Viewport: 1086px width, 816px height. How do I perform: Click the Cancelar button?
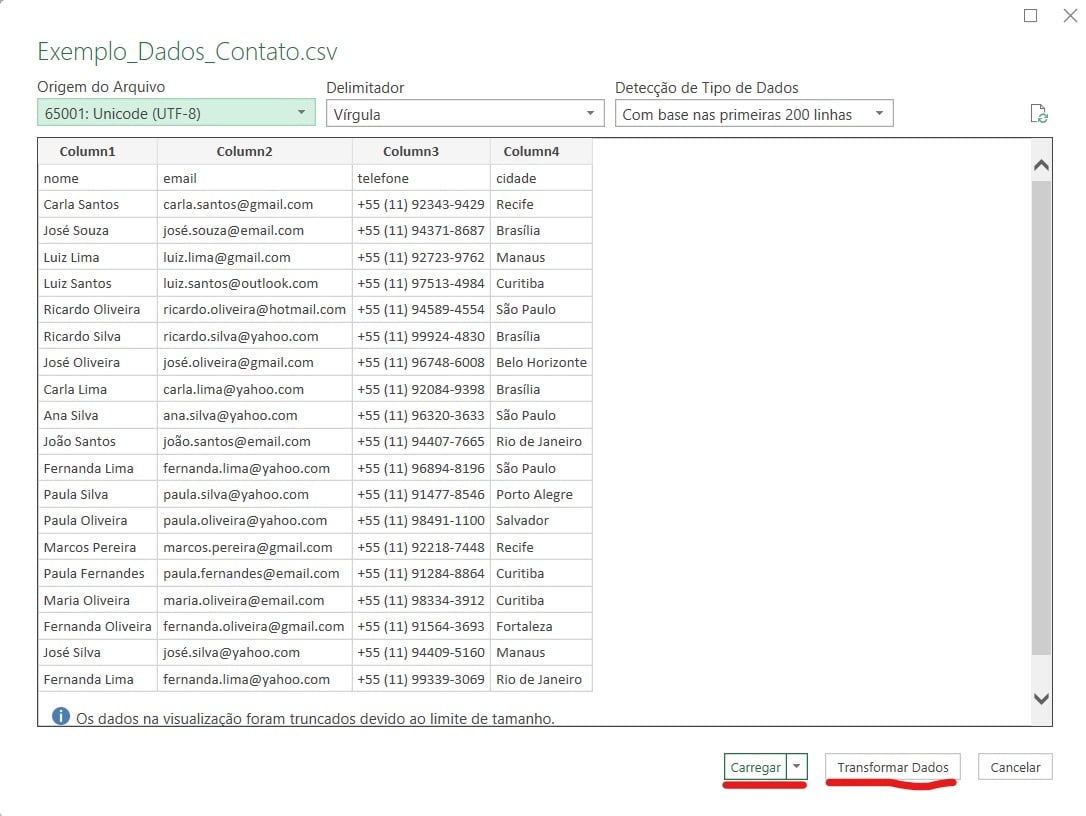click(1015, 767)
